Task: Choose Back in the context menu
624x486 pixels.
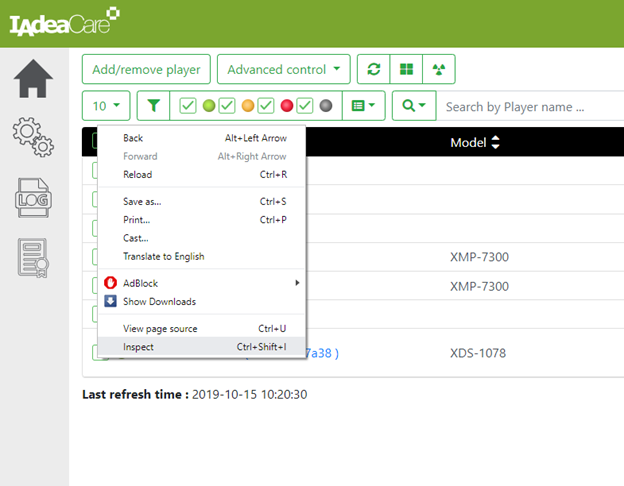Action: click(x=202, y=138)
